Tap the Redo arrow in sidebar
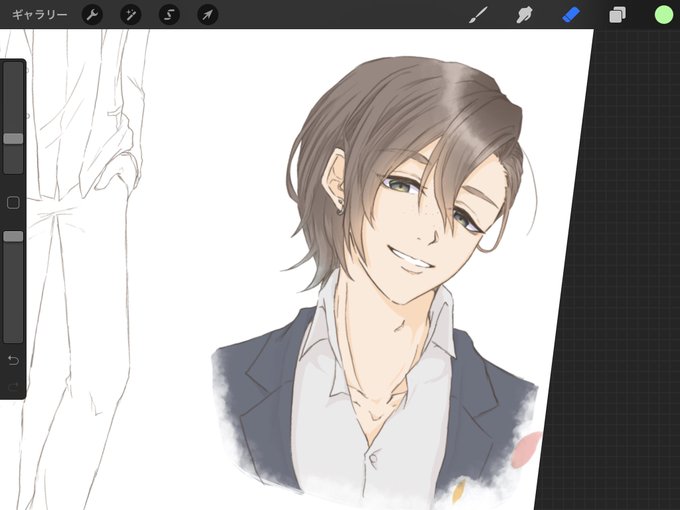Screen dimensions: 680x510 (x=13, y=386)
